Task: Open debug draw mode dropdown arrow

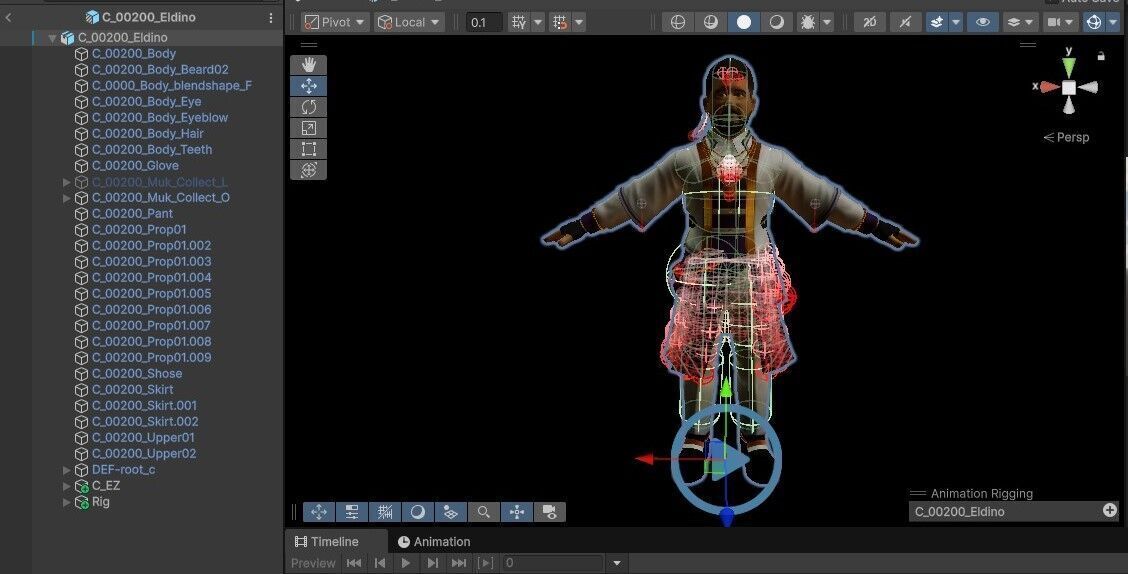Action: coord(827,22)
